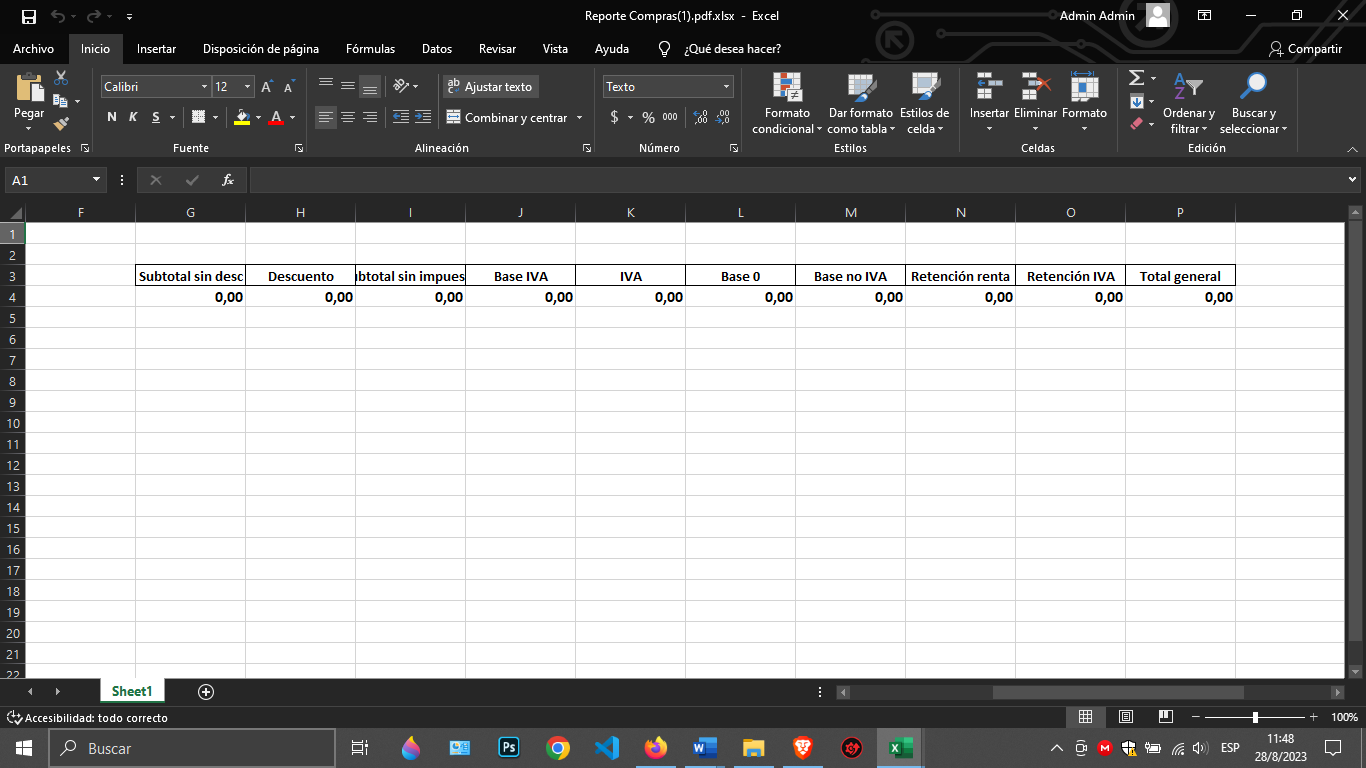Image resolution: width=1366 pixels, height=768 pixels.
Task: Click the Cut scissors icon
Action: click(x=61, y=78)
